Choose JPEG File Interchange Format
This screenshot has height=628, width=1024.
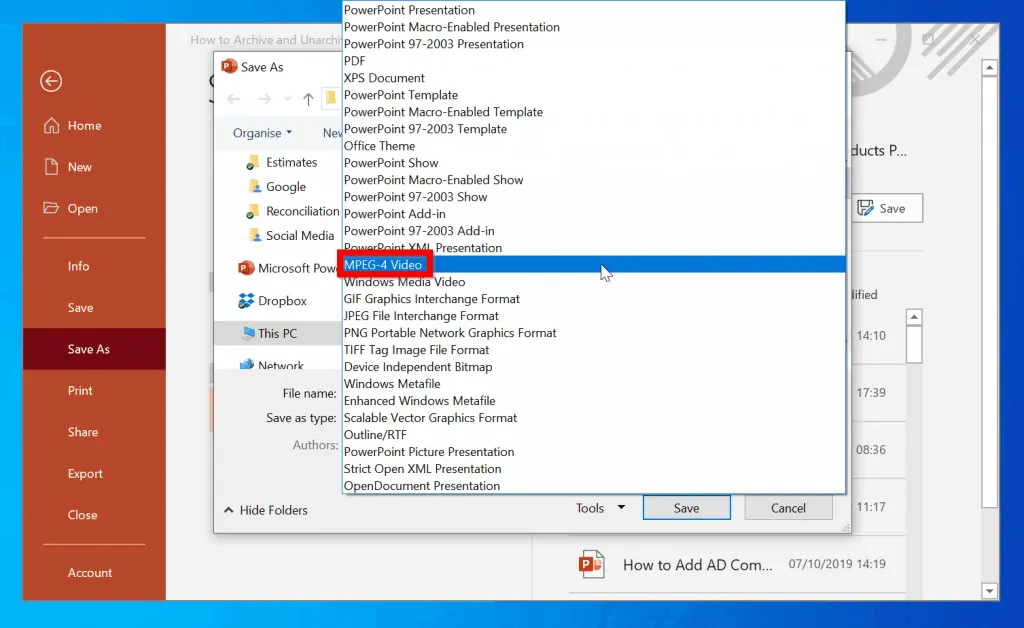(594, 315)
